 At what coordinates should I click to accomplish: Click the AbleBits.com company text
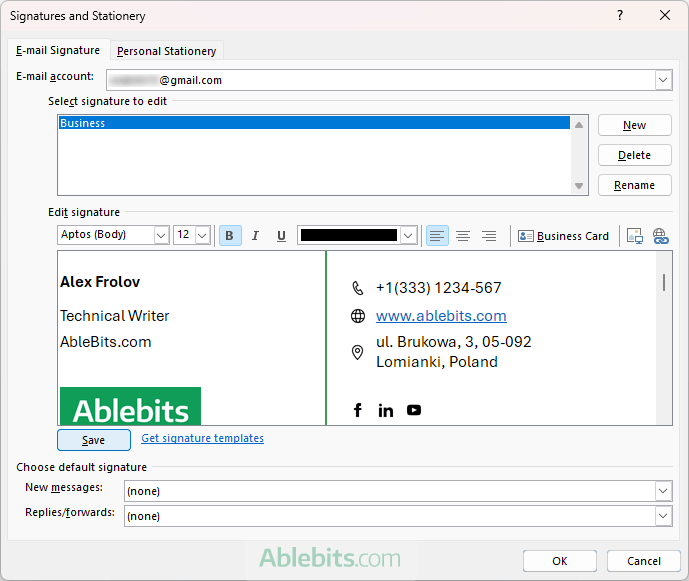point(105,342)
